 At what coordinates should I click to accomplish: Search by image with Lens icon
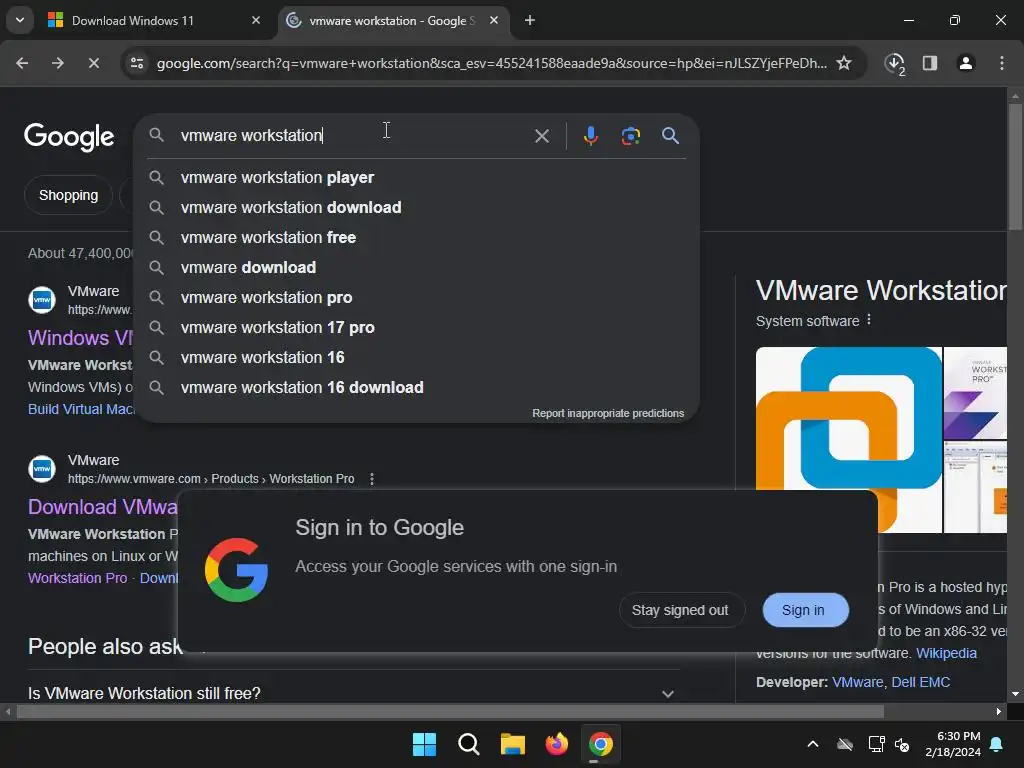pyautogui.click(x=630, y=136)
